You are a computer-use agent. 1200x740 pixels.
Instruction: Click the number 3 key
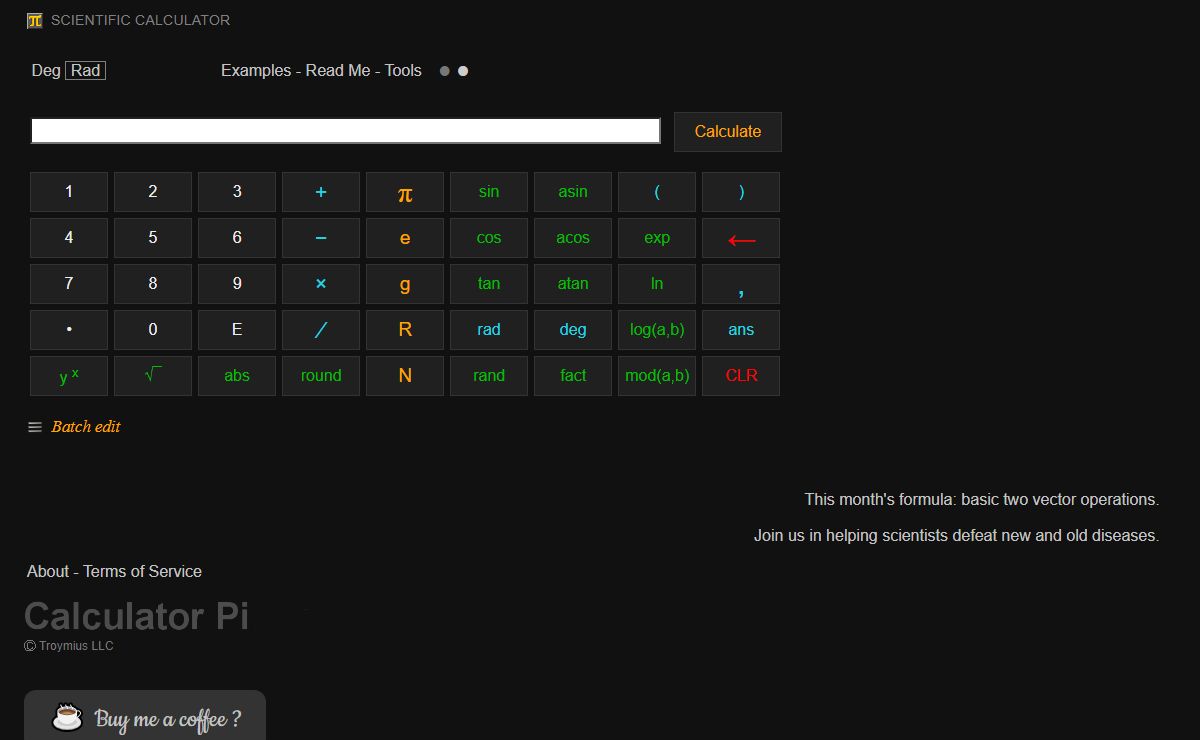point(237,192)
